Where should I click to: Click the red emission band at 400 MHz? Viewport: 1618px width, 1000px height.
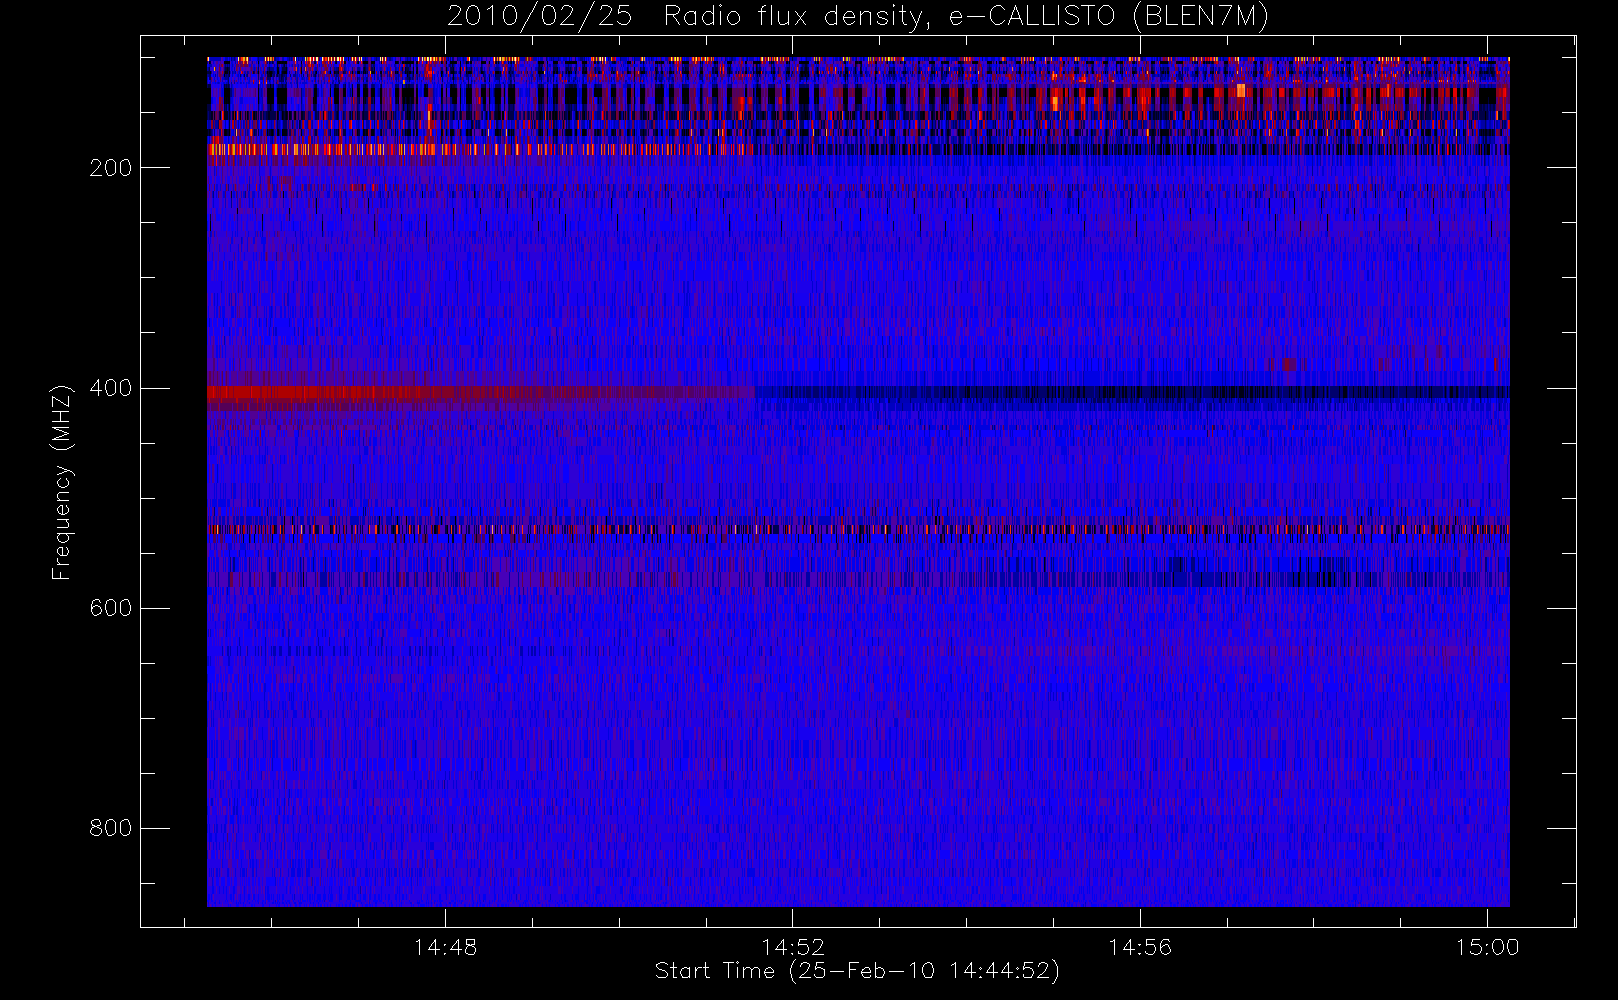point(480,393)
